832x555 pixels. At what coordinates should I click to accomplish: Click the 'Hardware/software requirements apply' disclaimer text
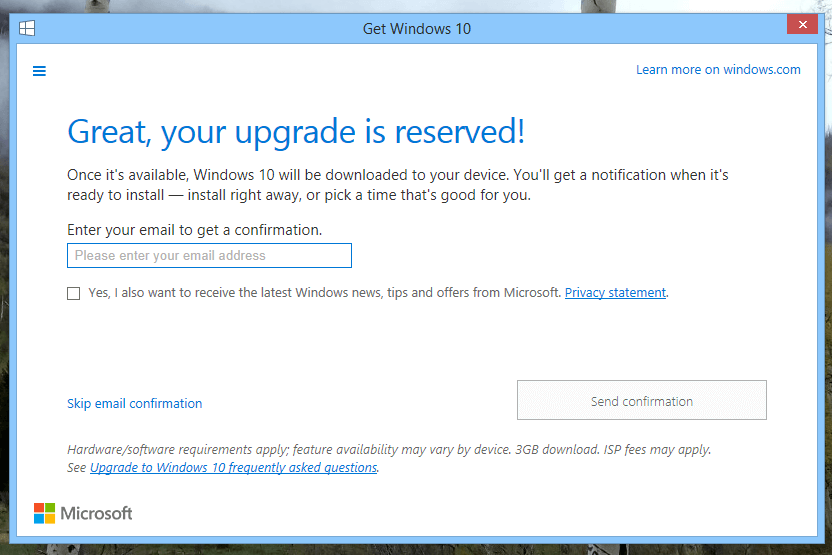tap(389, 449)
